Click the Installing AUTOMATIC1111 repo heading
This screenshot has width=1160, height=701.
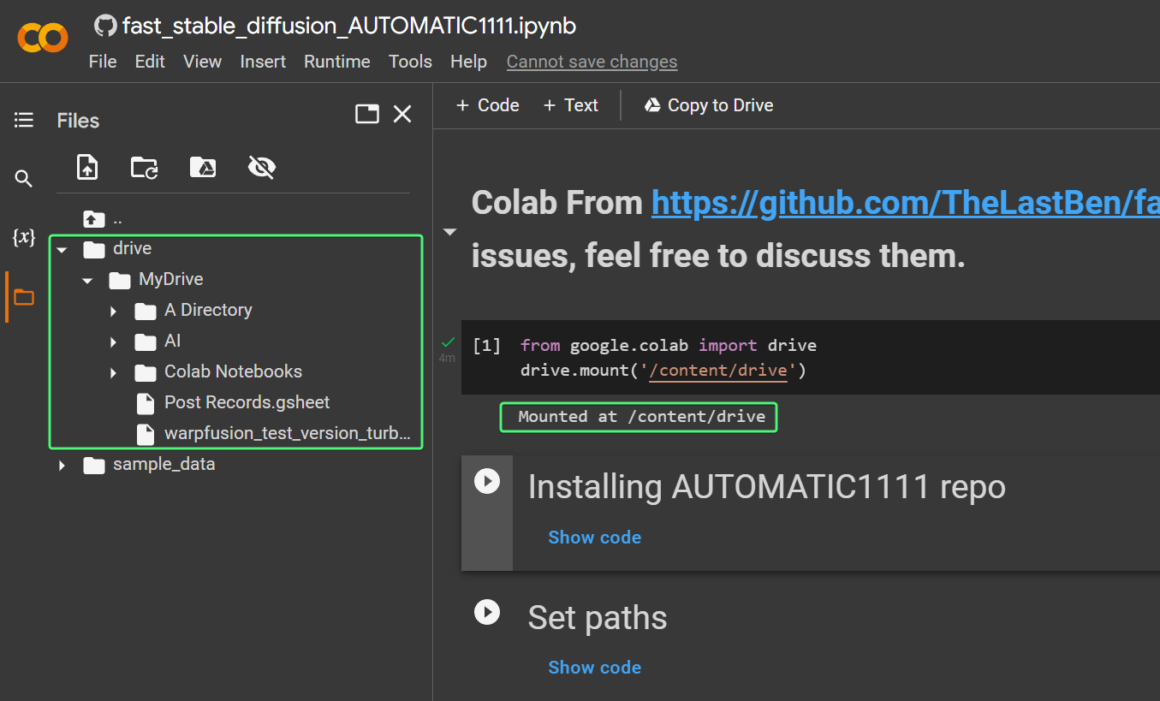click(766, 487)
